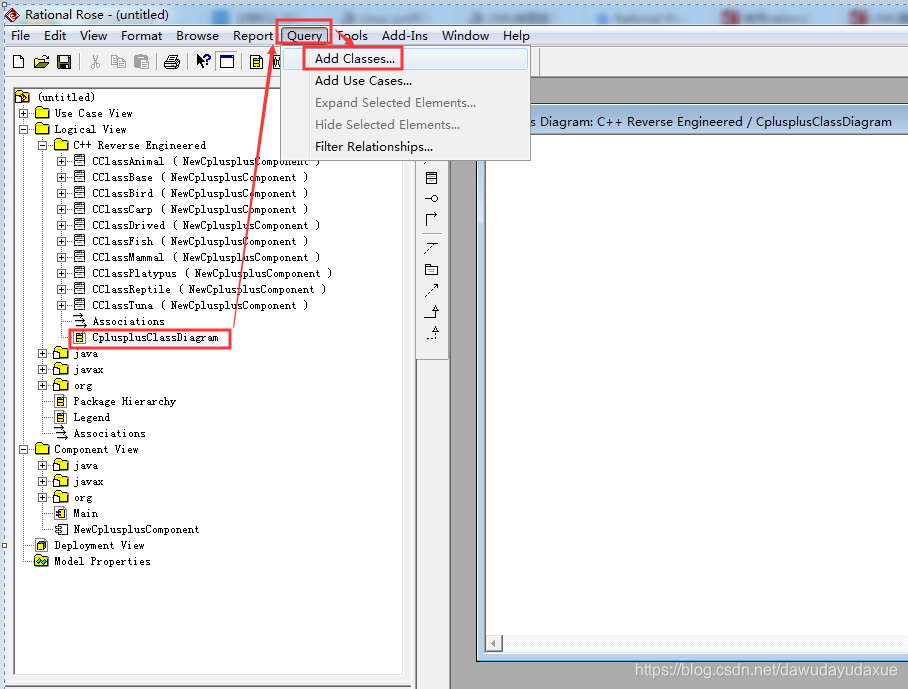Viewport: 908px width, 689px height.
Task: Choose Filter Relationships... menu entry
Action: 405,146
